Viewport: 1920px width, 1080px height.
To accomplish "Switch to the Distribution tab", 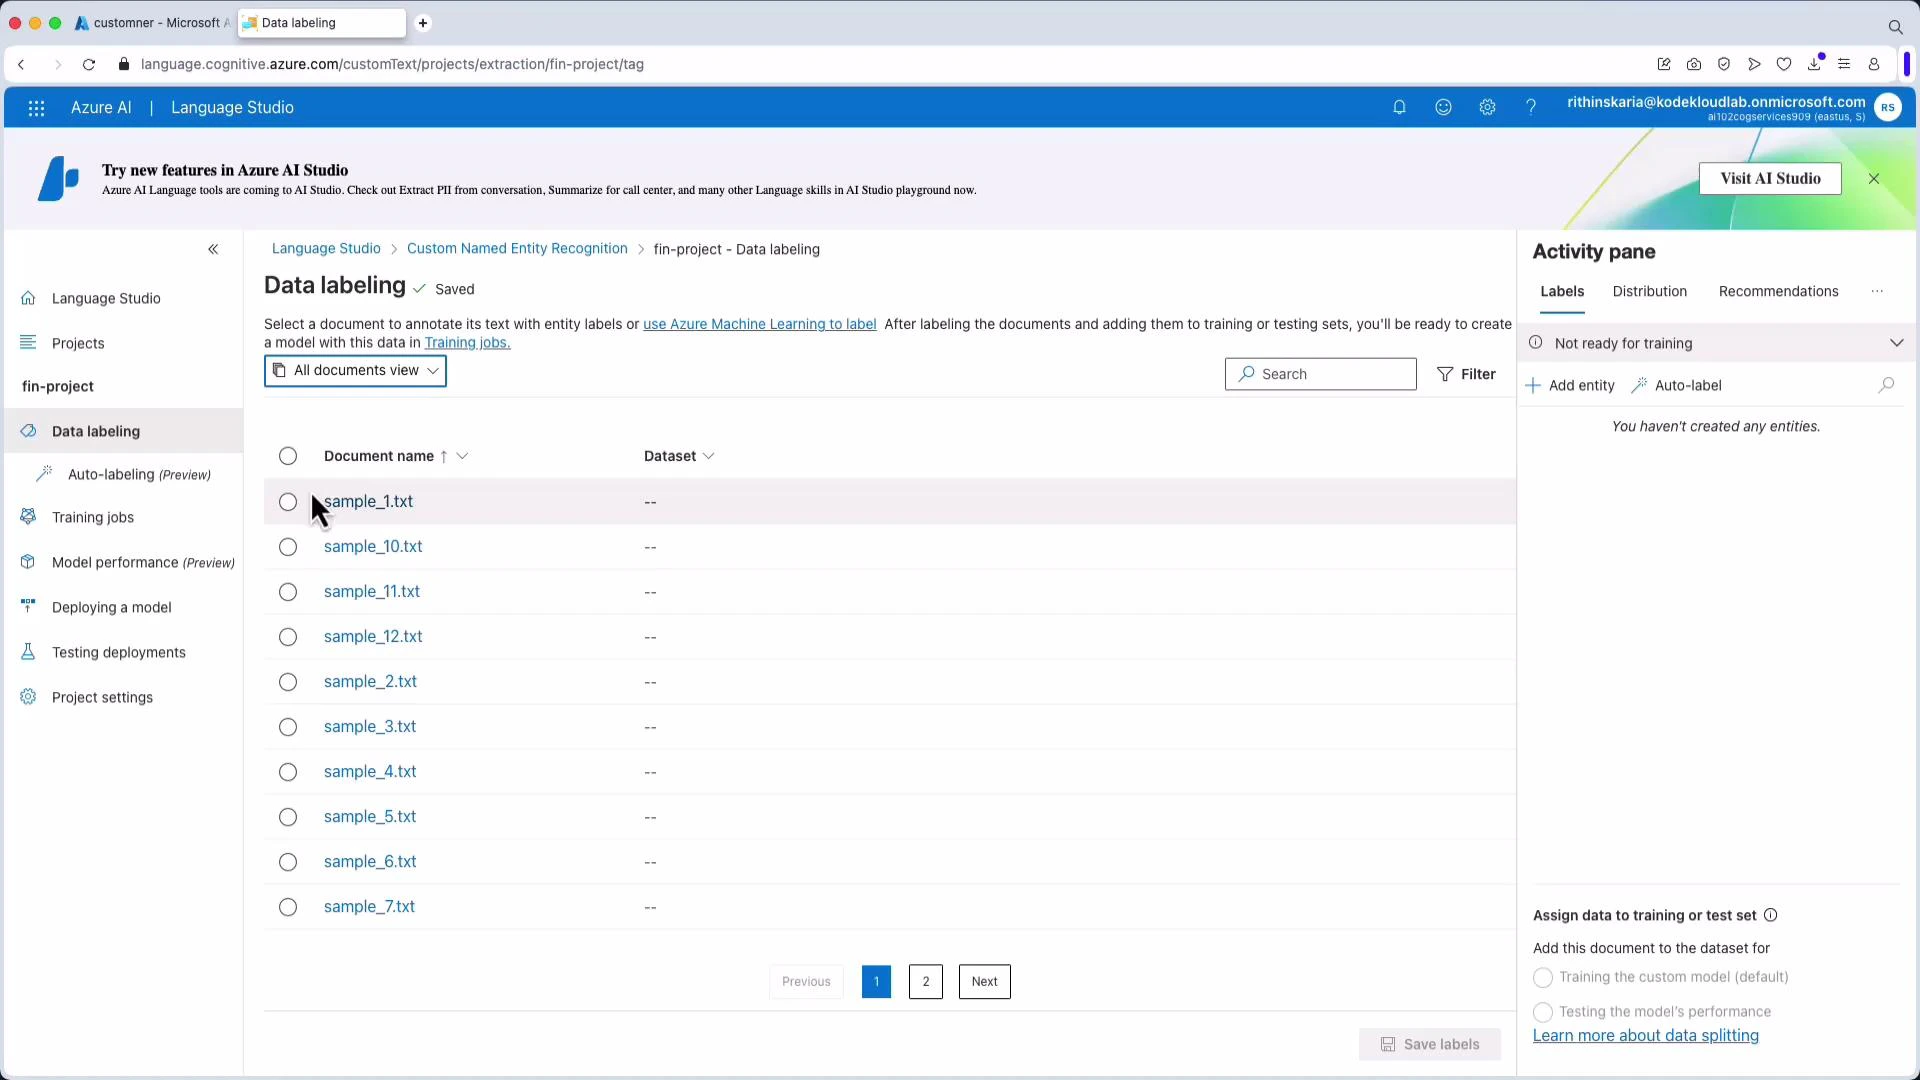I will pyautogui.click(x=1648, y=291).
